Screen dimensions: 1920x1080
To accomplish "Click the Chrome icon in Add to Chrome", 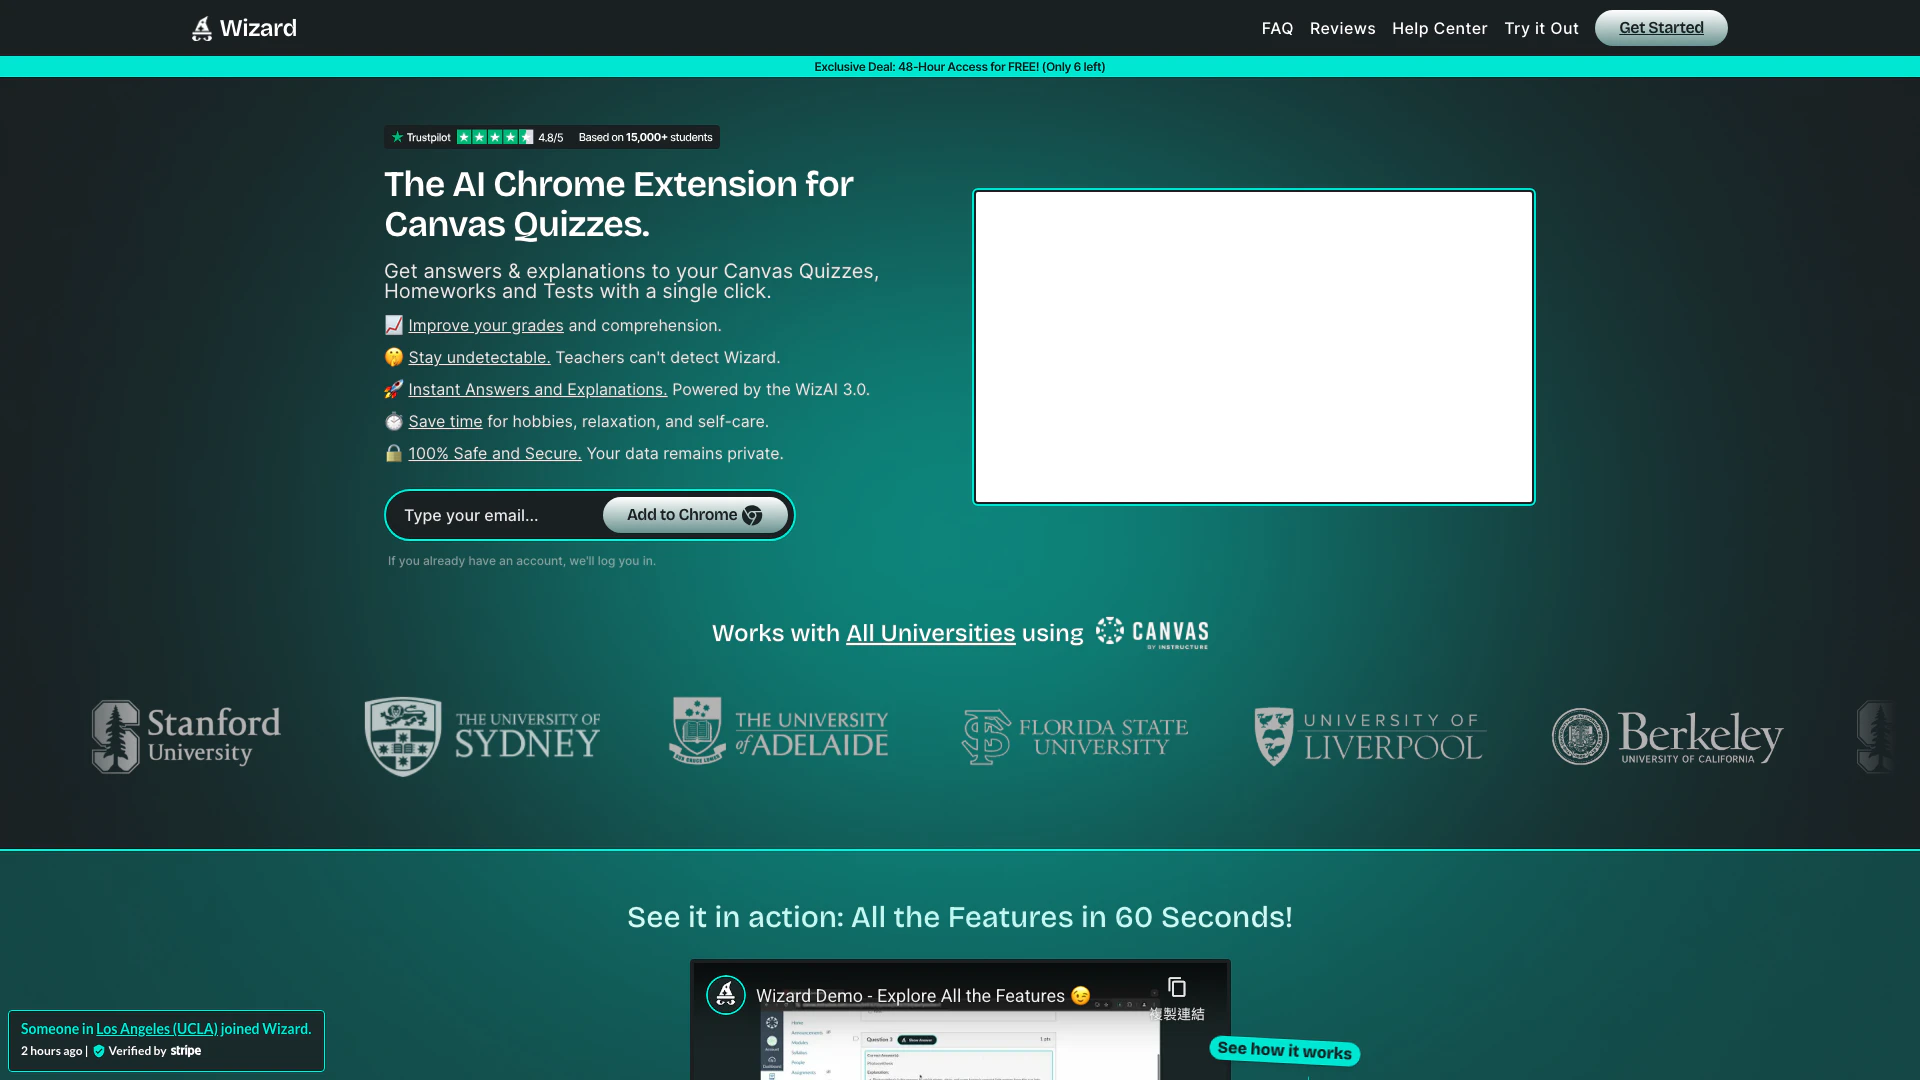I will coord(752,515).
